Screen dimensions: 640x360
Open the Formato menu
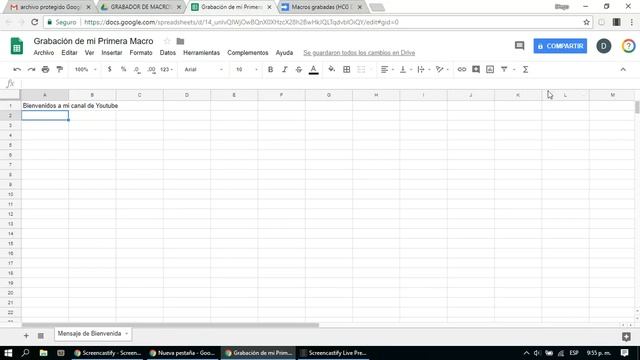141,53
